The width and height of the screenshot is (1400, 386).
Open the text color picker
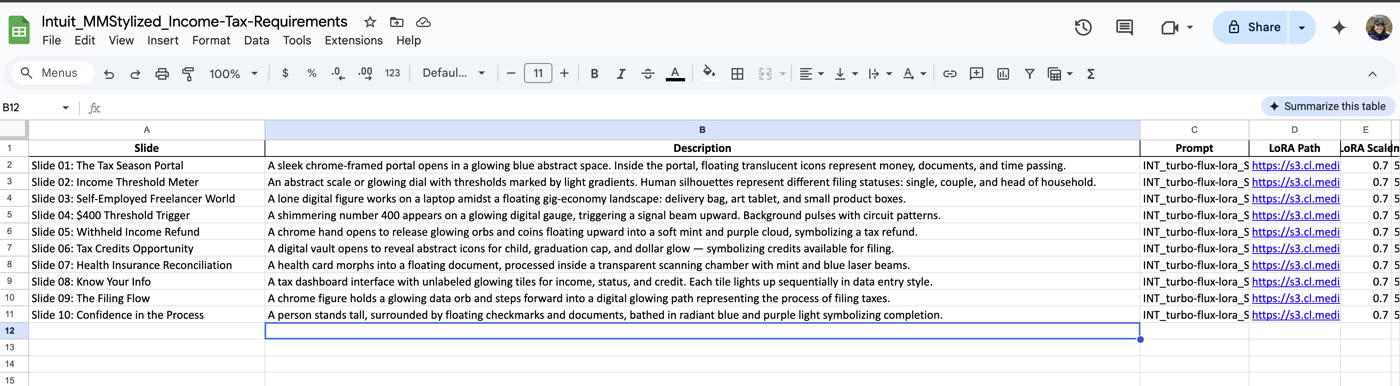pos(675,74)
